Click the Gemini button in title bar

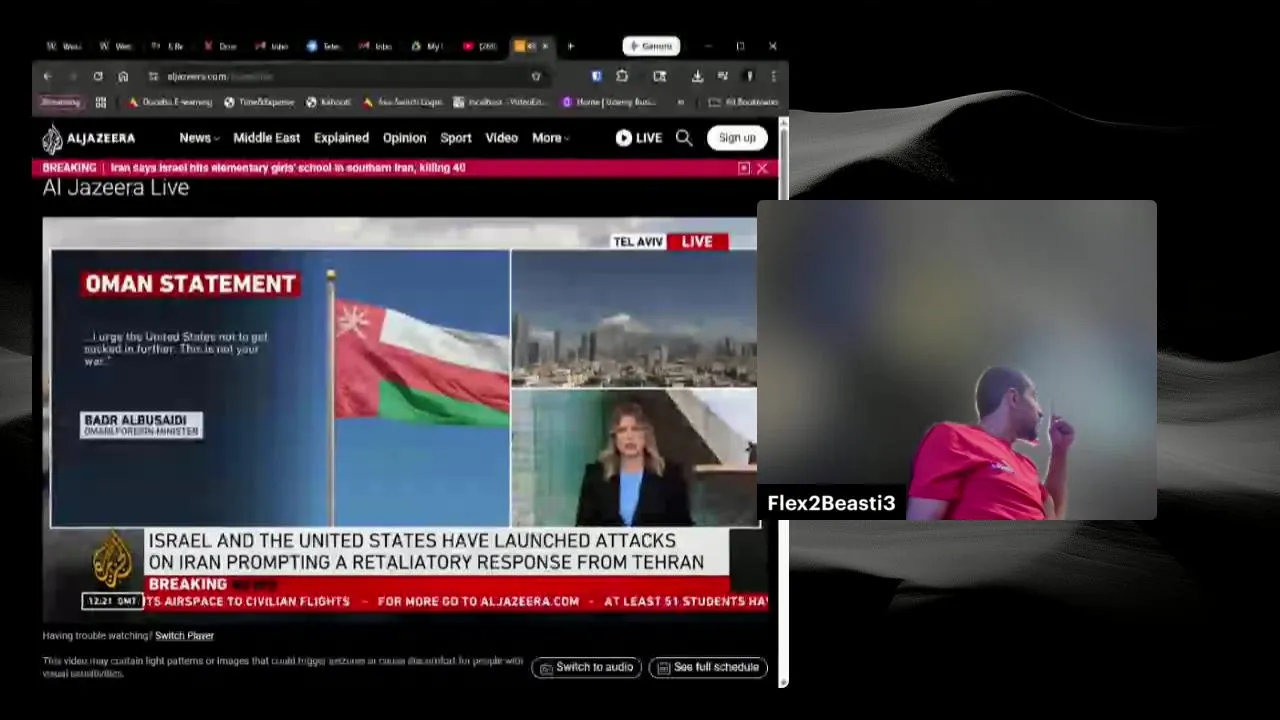click(651, 46)
